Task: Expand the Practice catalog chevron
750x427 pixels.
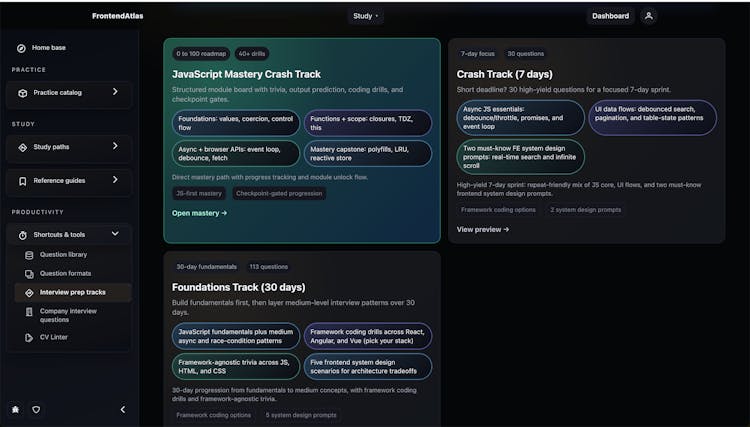Action: [x=115, y=91]
